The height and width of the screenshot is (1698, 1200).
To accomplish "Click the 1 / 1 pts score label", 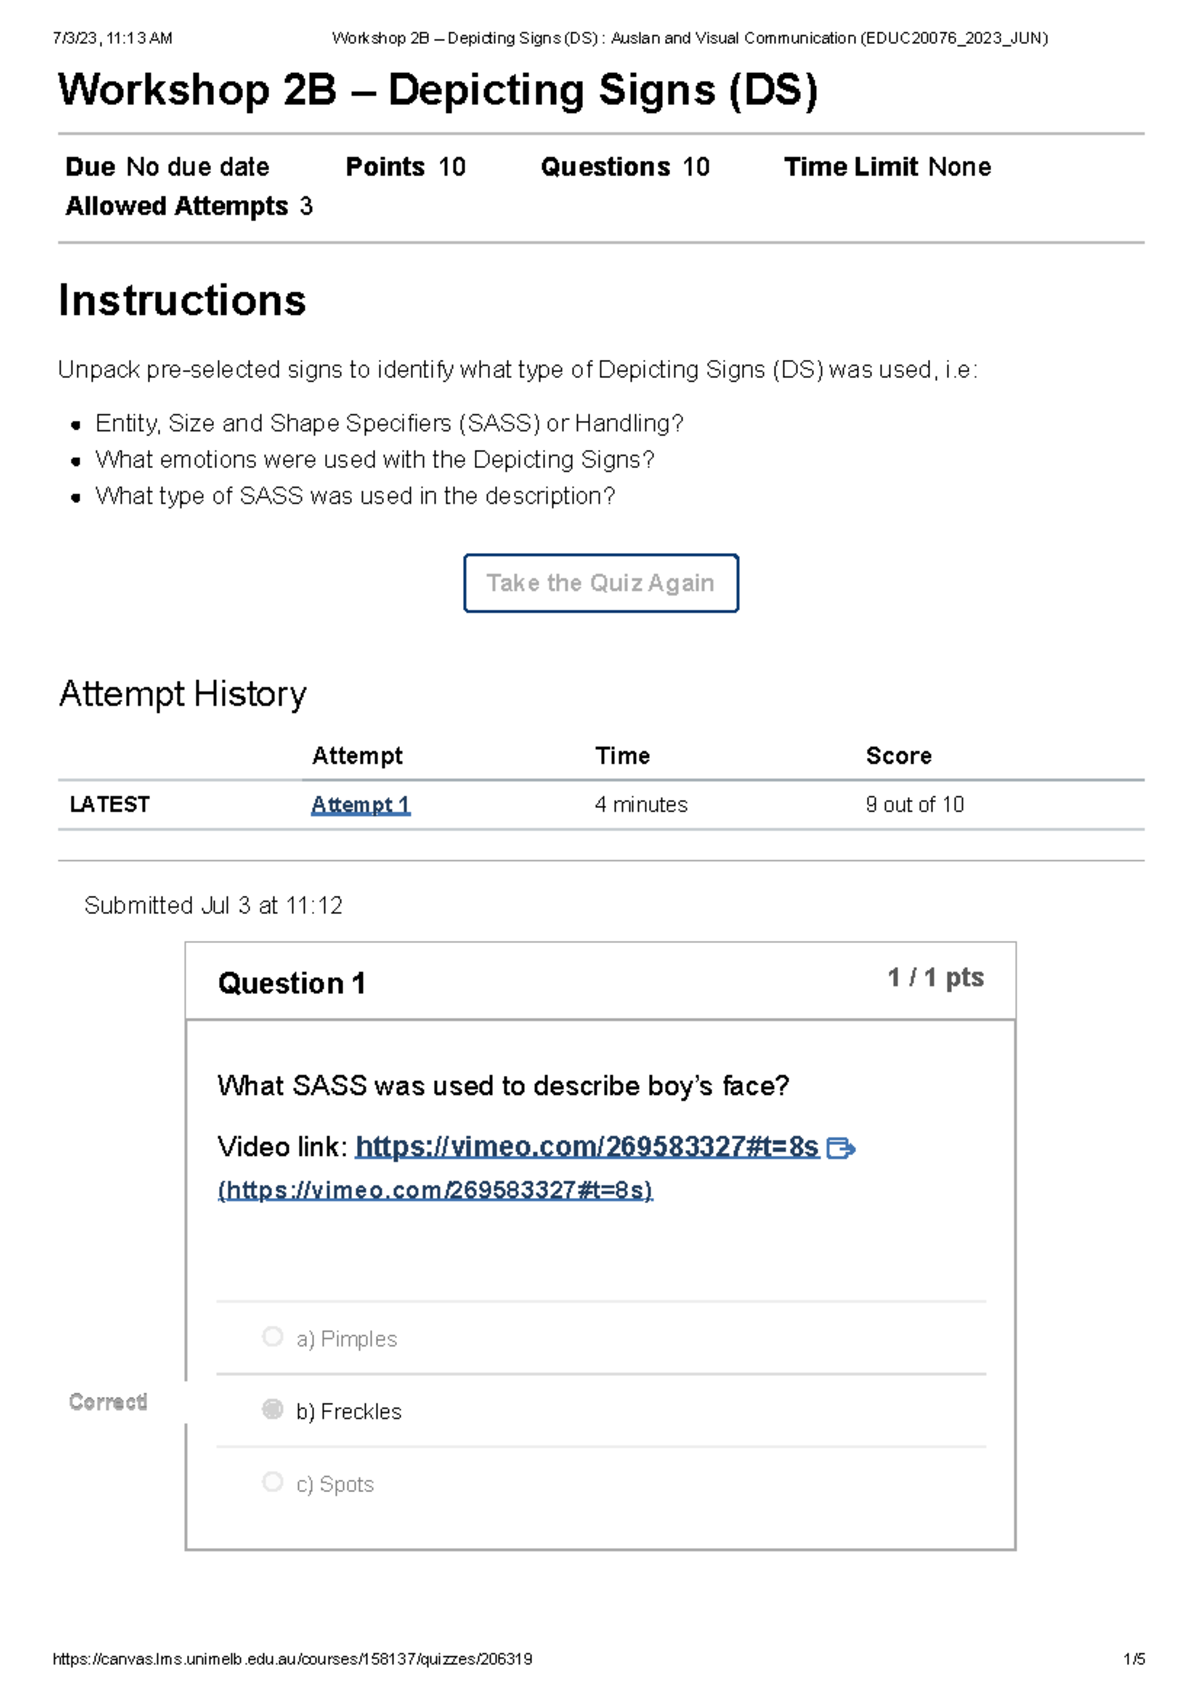I will pyautogui.click(x=934, y=977).
